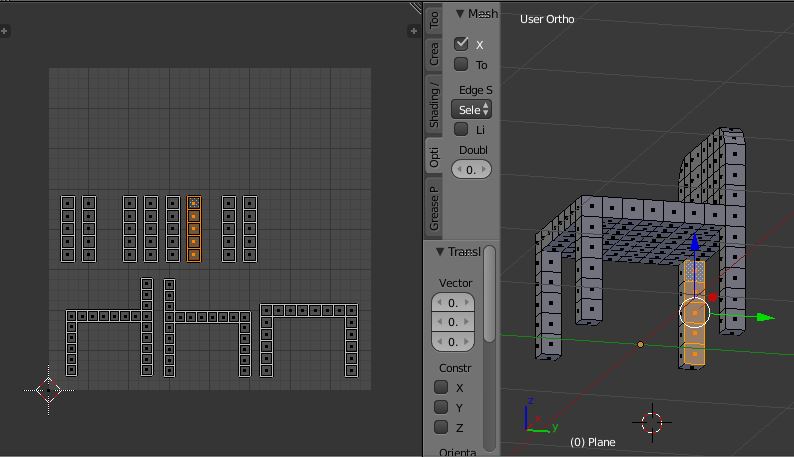Image resolution: width=794 pixels, height=457 pixels.
Task: Click the UV editor area split corner widget
Action: pyautogui.click(x=416, y=7)
